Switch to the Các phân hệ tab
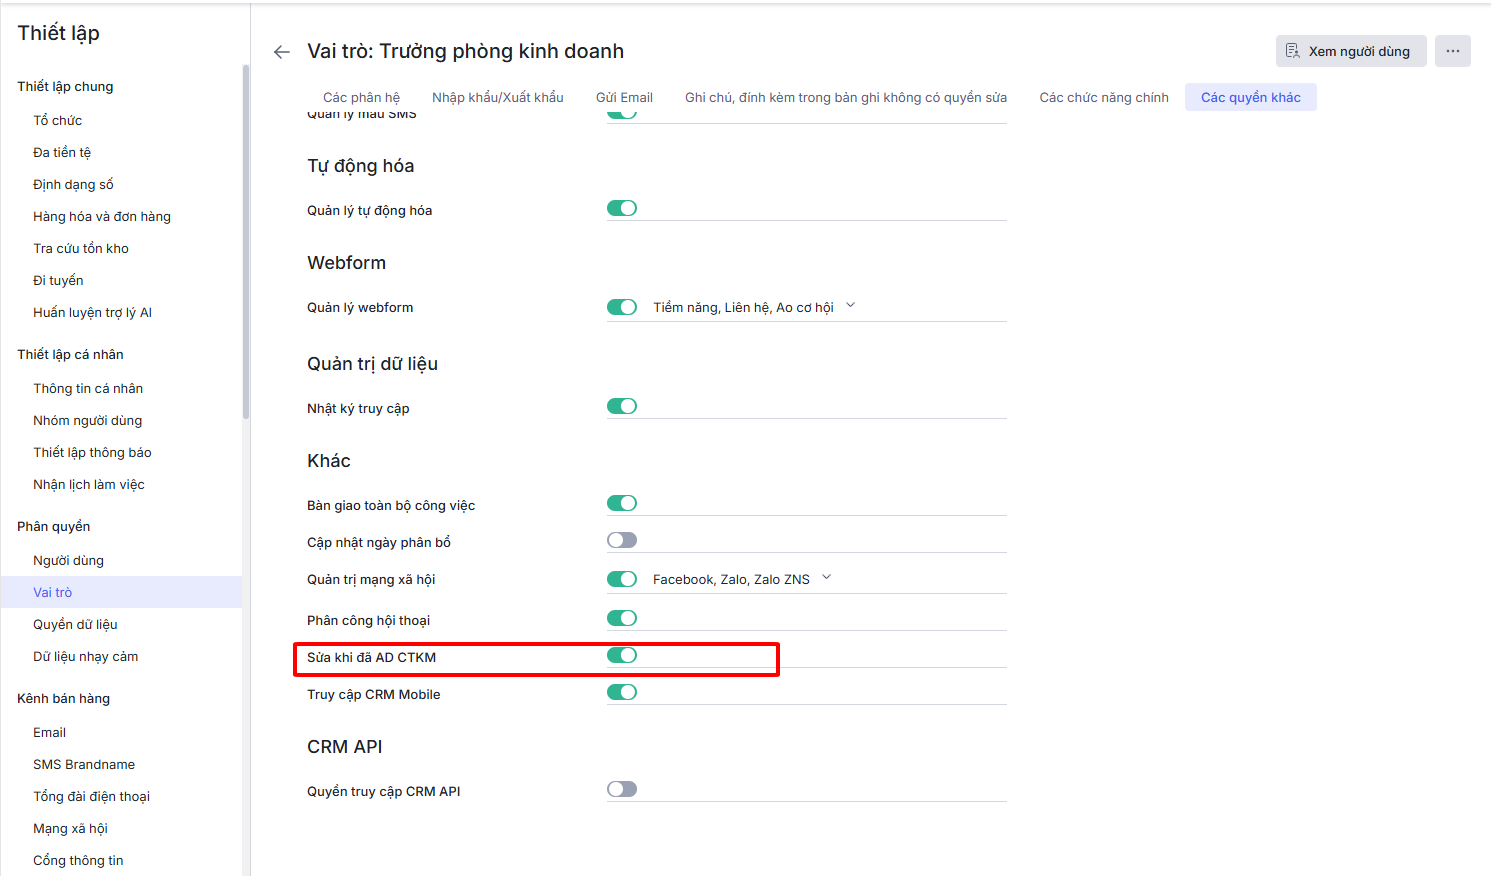The image size is (1491, 876). 361,97
